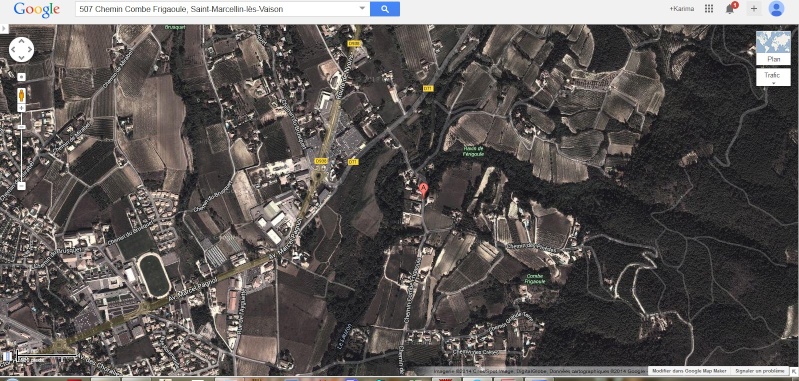
Task: Open the +Karima profile link
Action: 682,9
